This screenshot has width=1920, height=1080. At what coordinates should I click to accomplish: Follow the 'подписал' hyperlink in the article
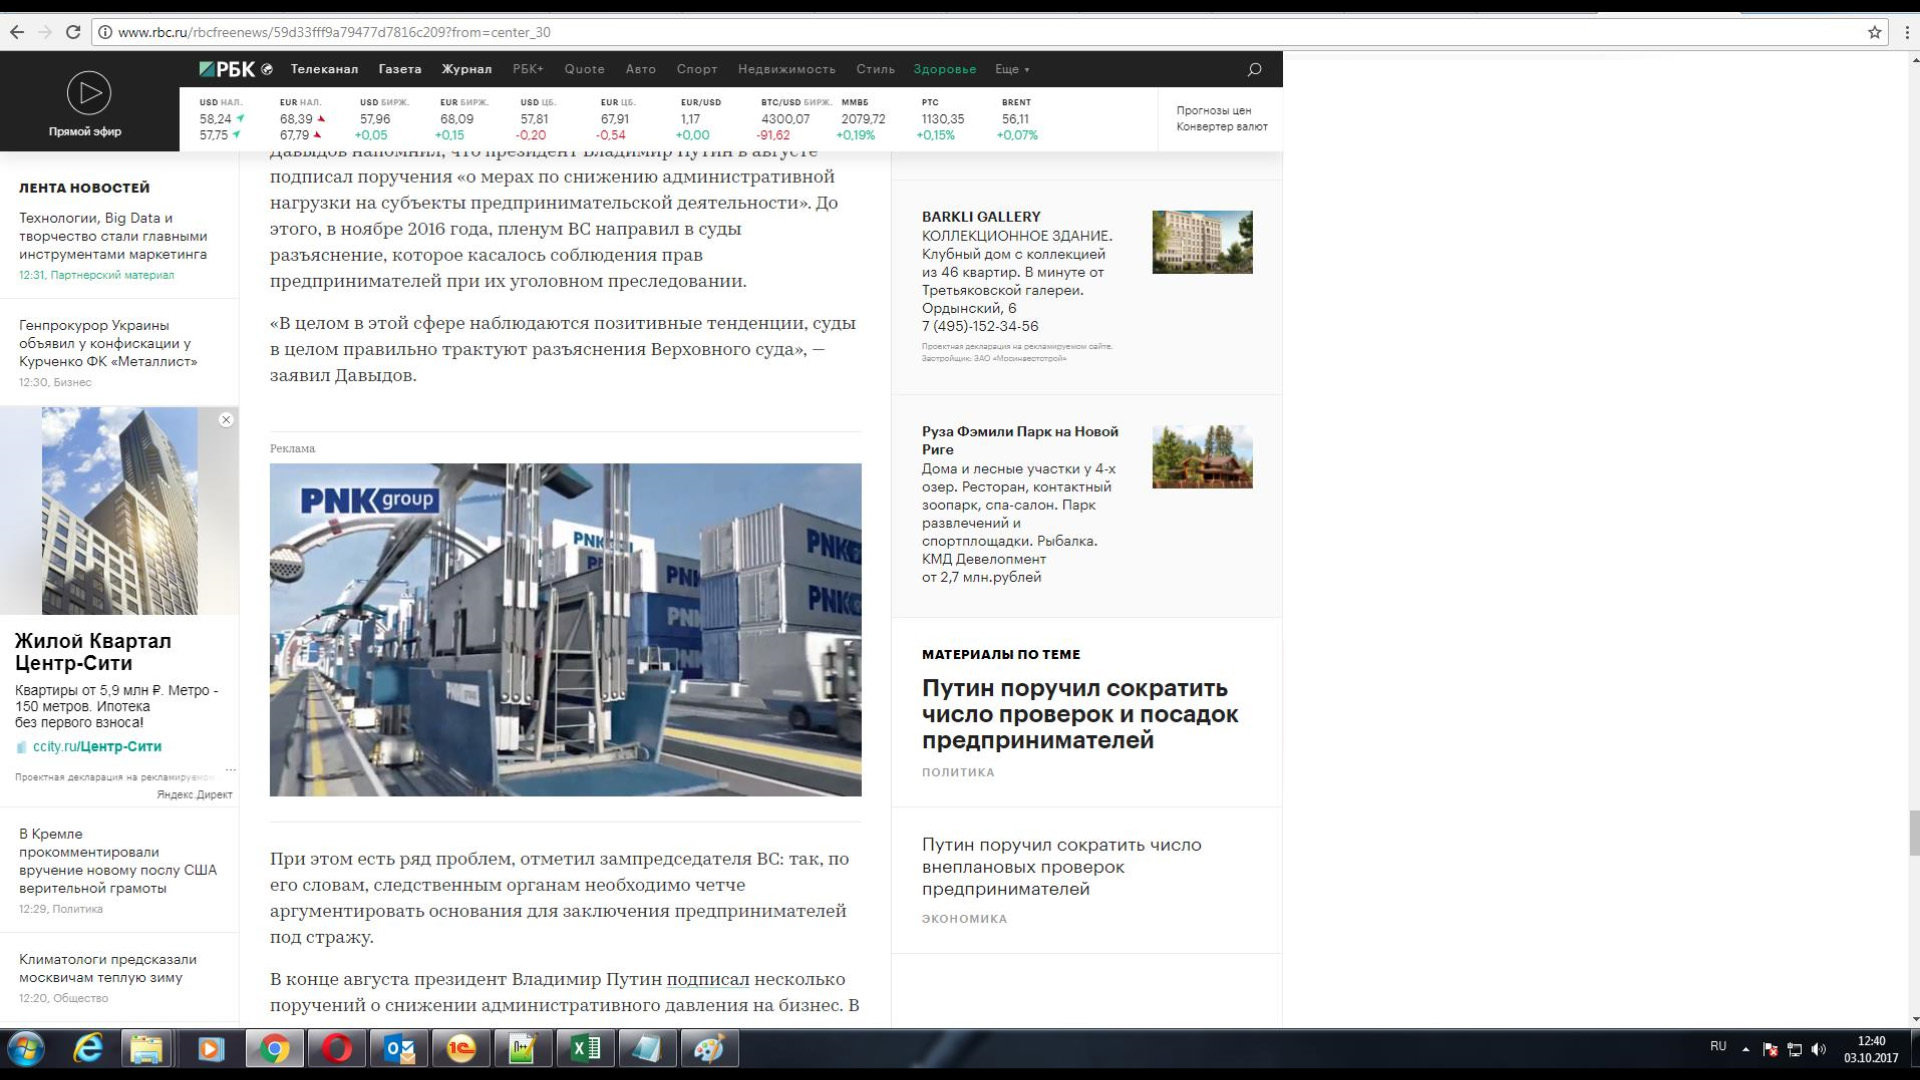point(707,979)
